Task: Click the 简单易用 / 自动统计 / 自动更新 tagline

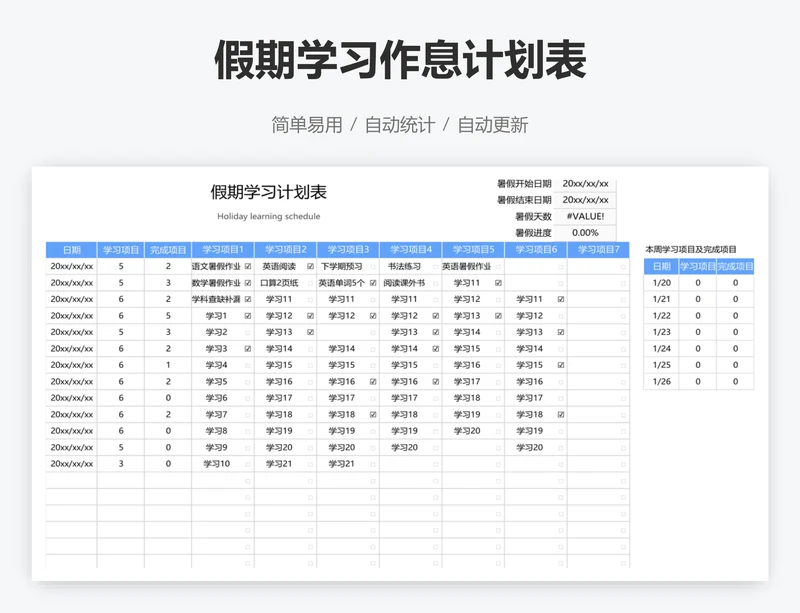Action: (x=400, y=125)
